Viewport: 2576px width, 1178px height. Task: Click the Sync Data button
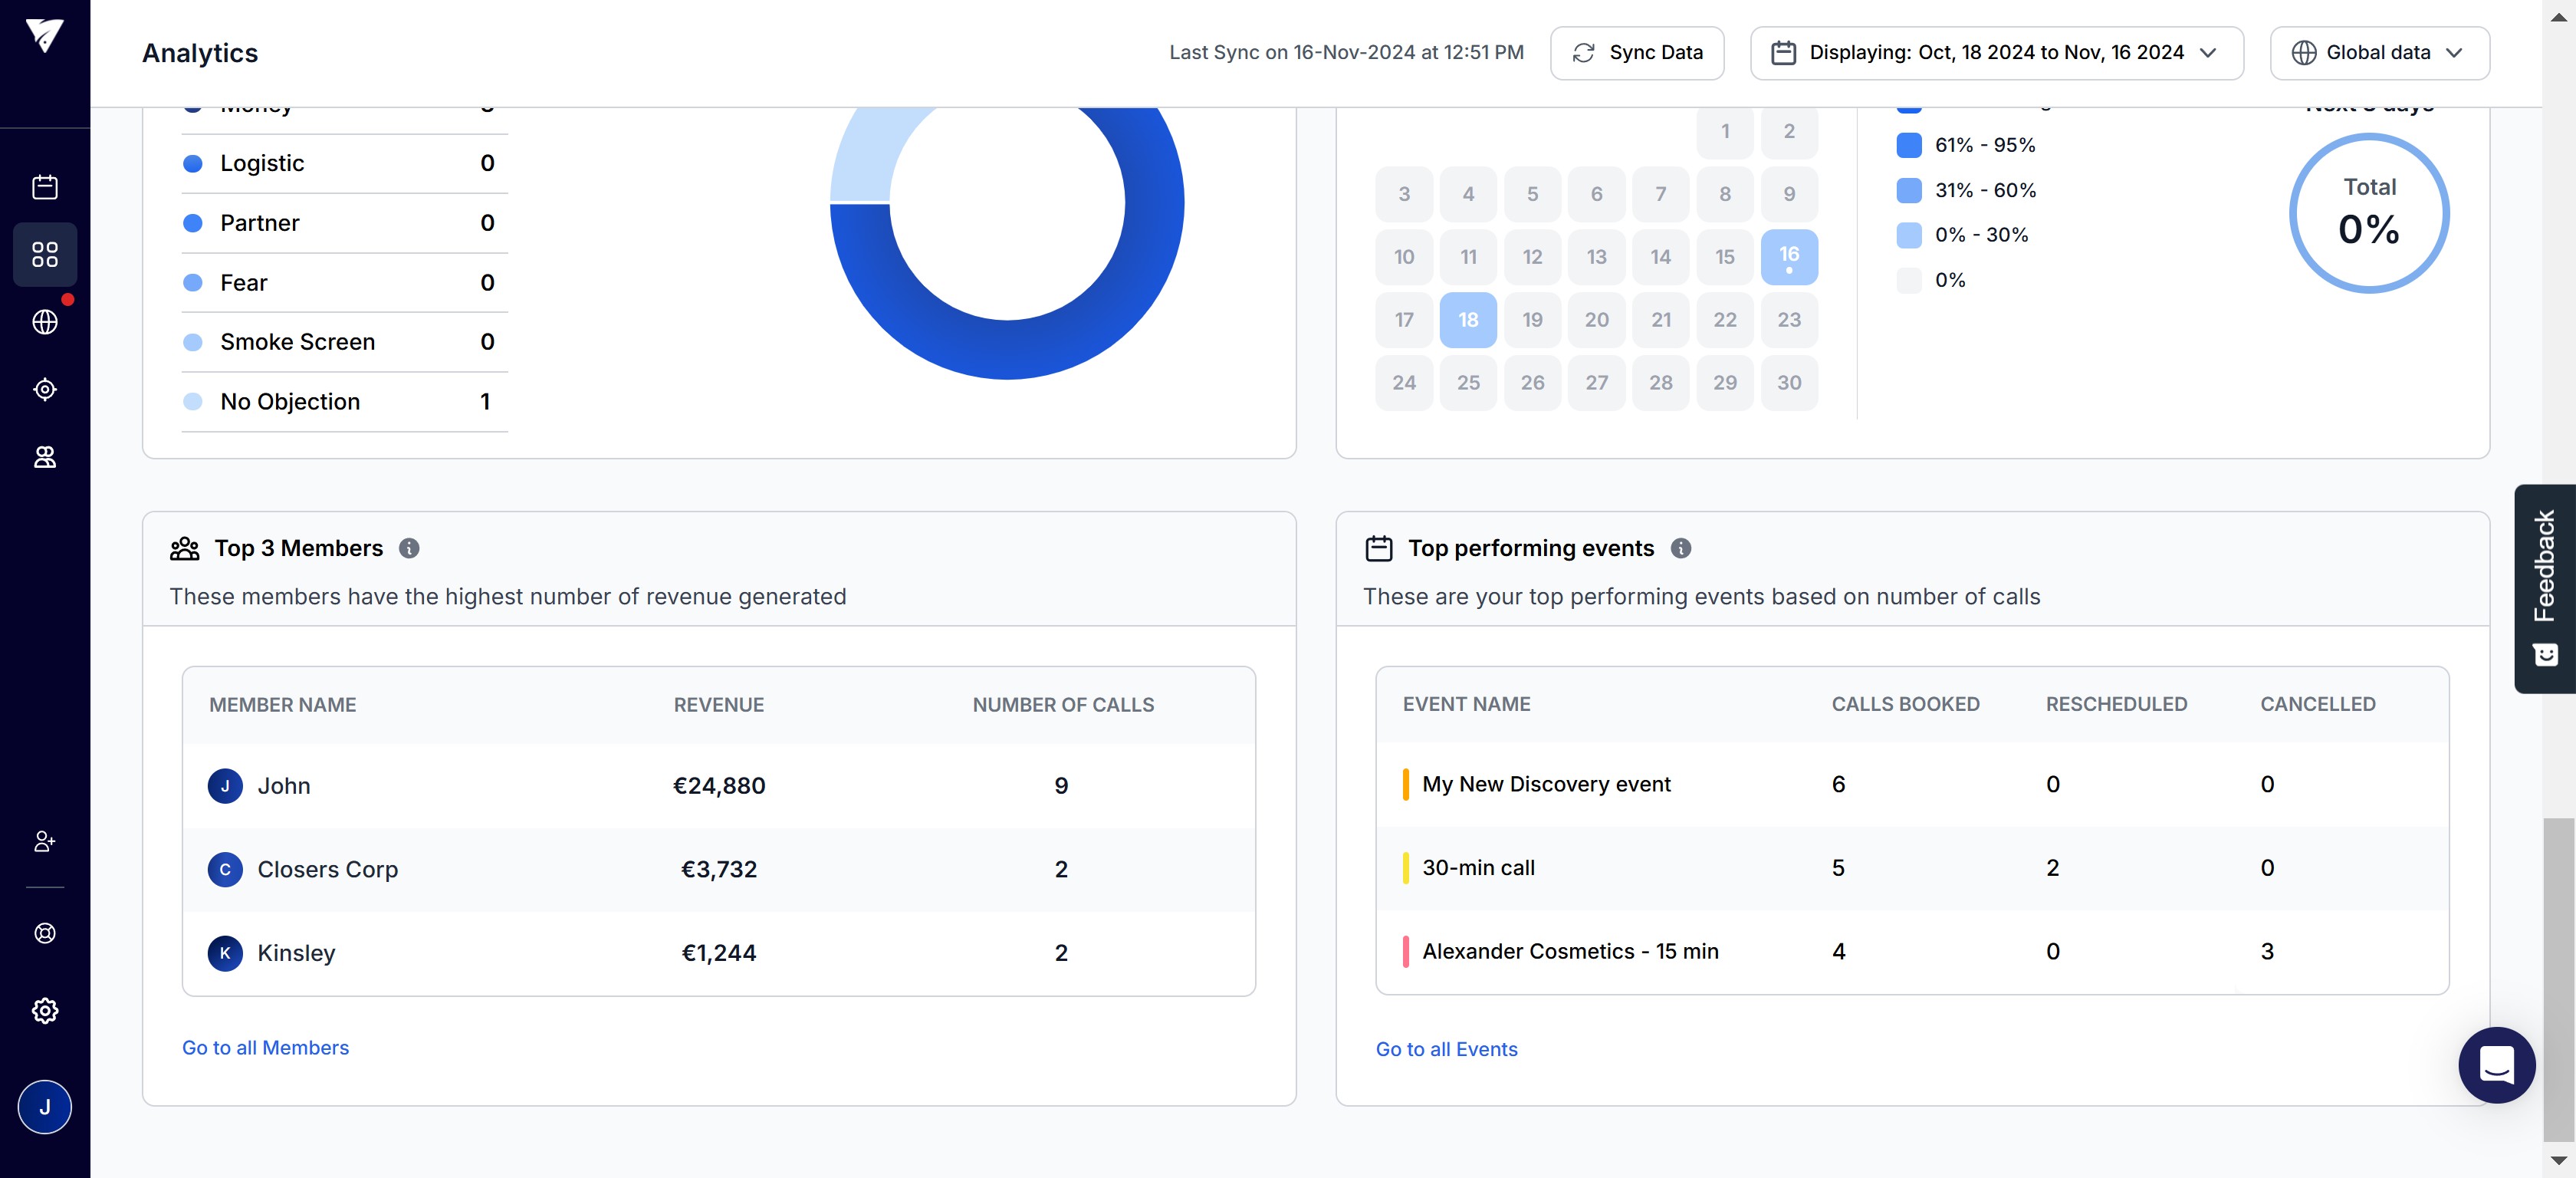(x=1637, y=53)
